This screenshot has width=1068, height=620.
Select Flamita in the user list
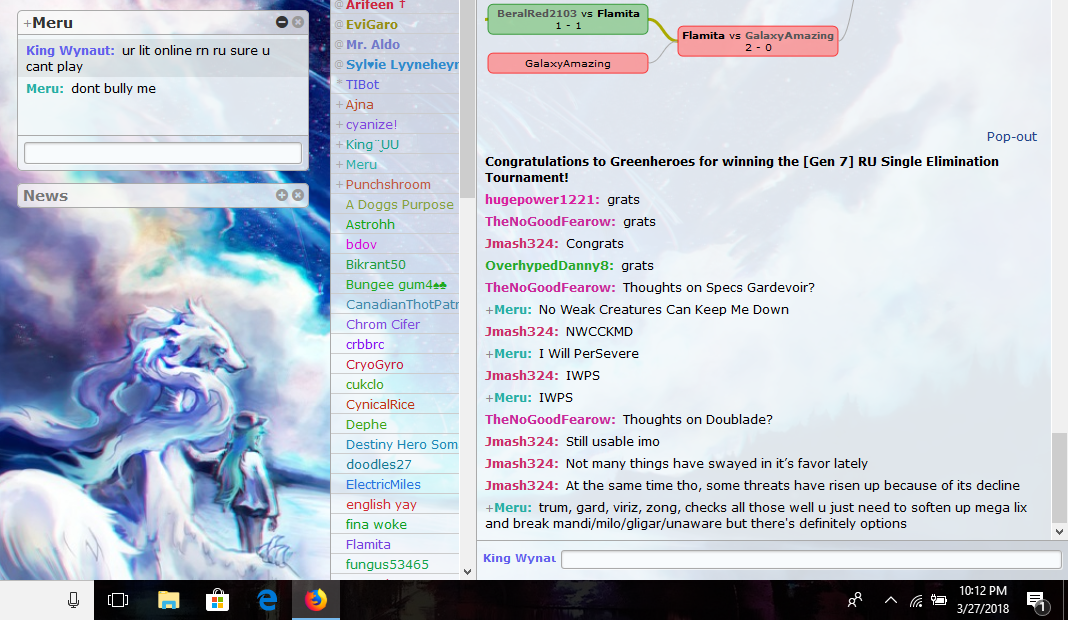click(x=368, y=544)
